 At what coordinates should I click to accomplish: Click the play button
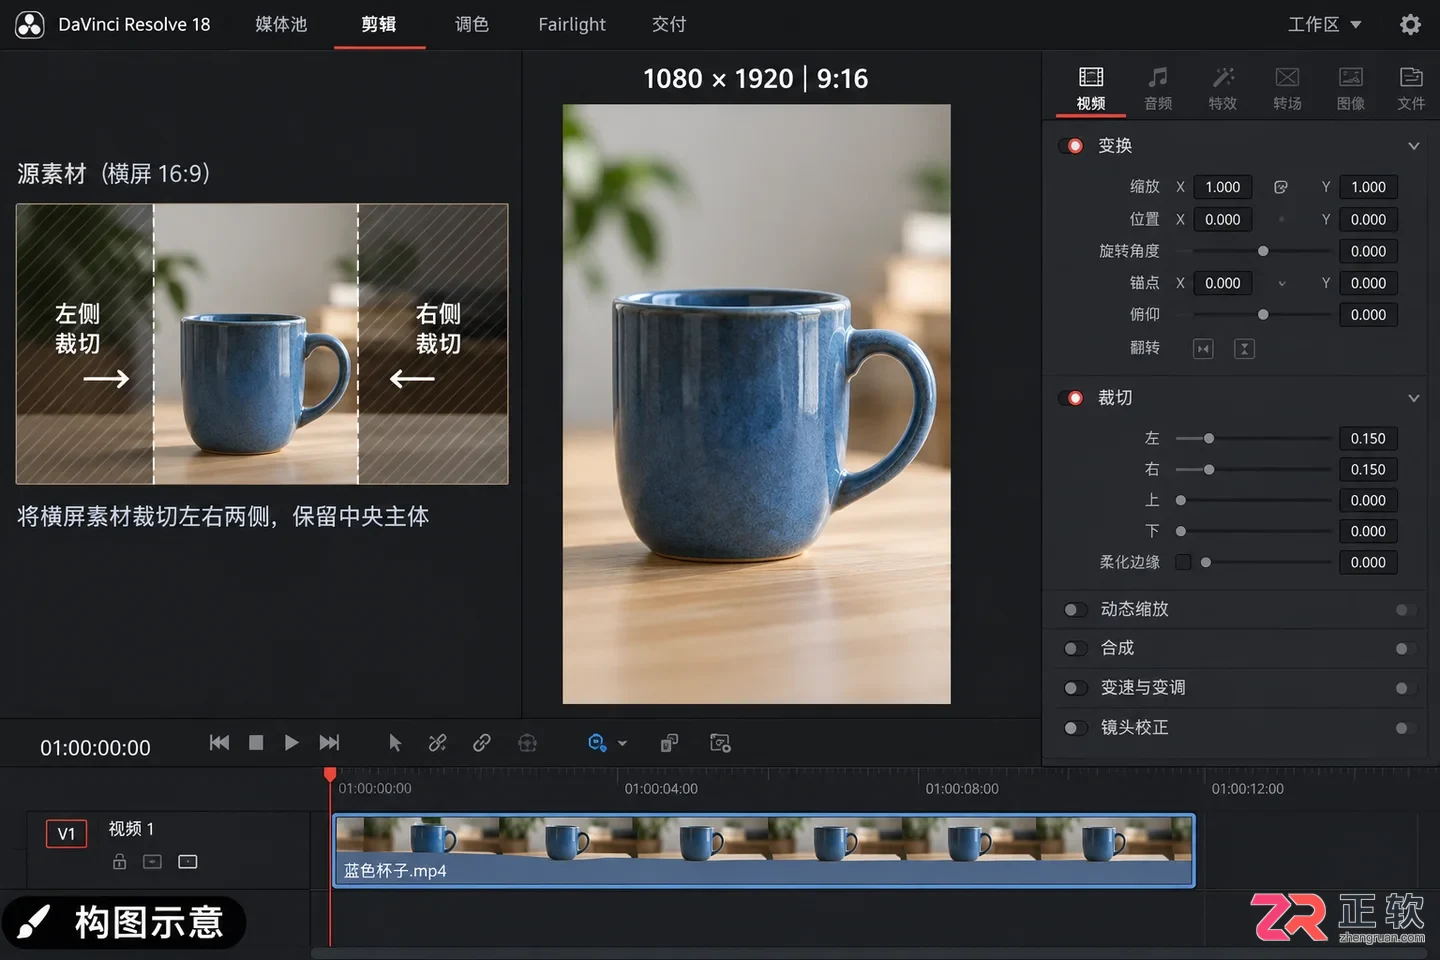(x=291, y=742)
